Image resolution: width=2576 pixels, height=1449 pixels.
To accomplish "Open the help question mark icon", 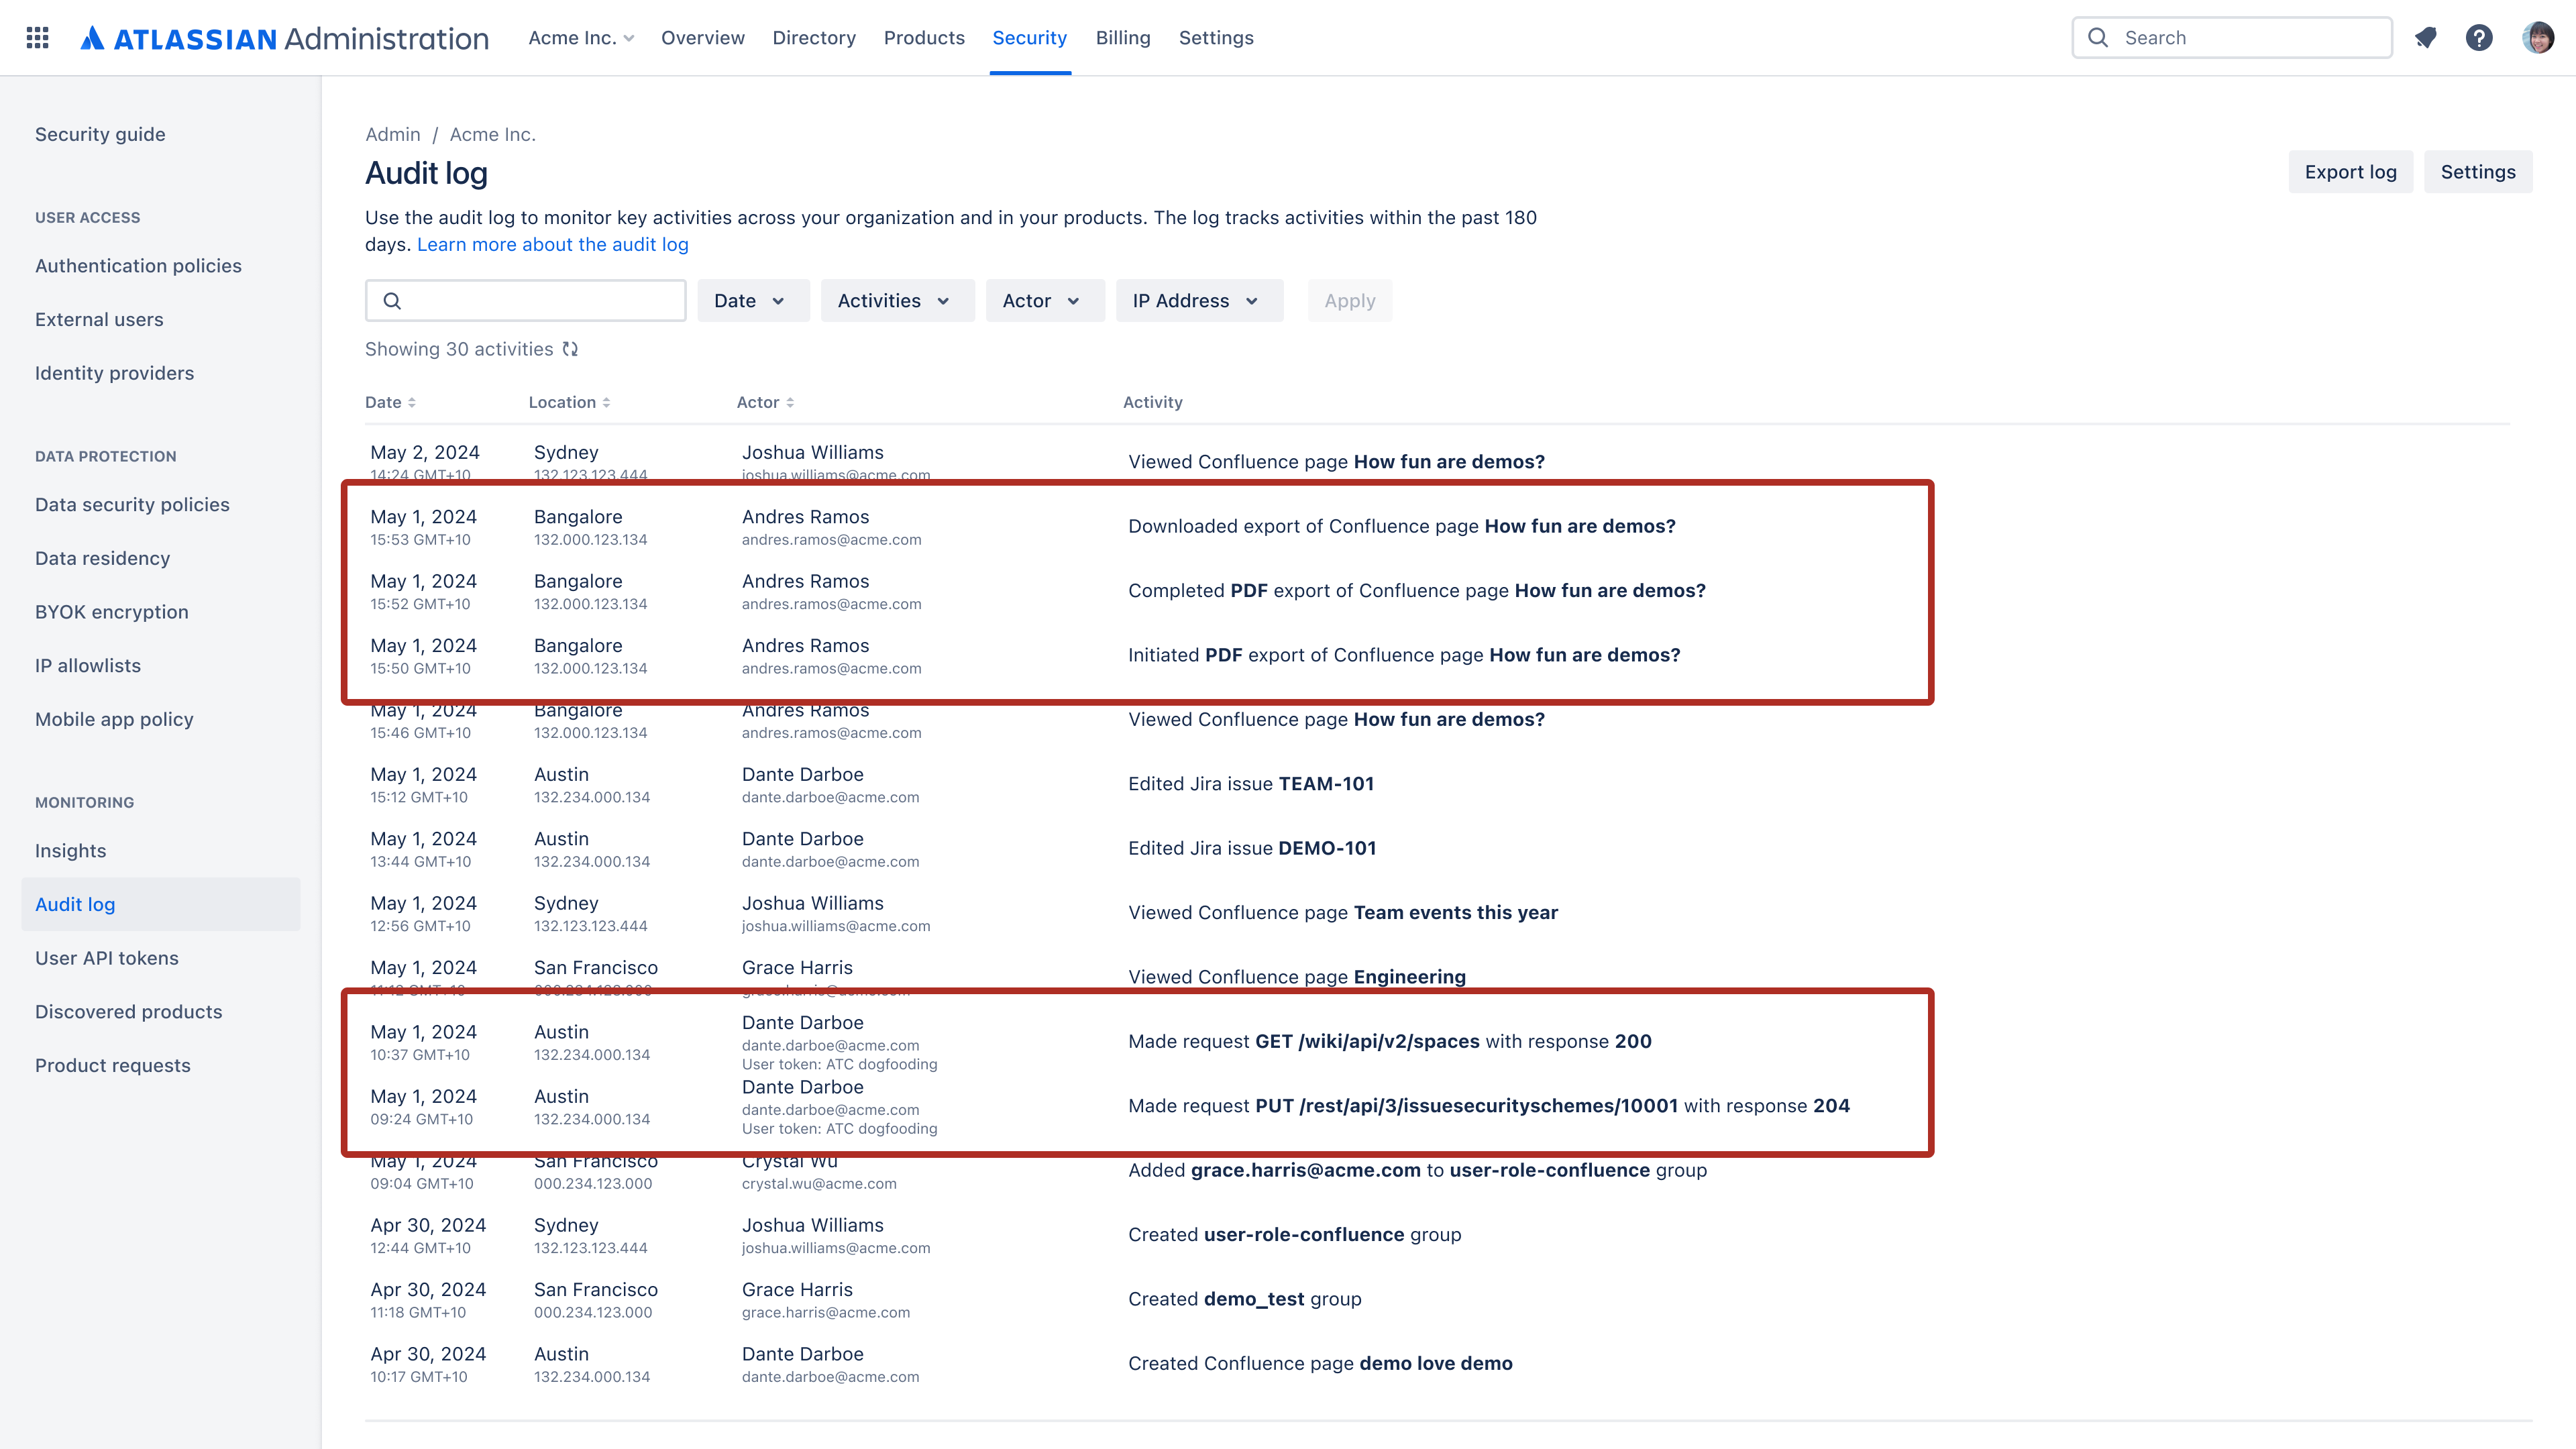I will click(x=2479, y=38).
